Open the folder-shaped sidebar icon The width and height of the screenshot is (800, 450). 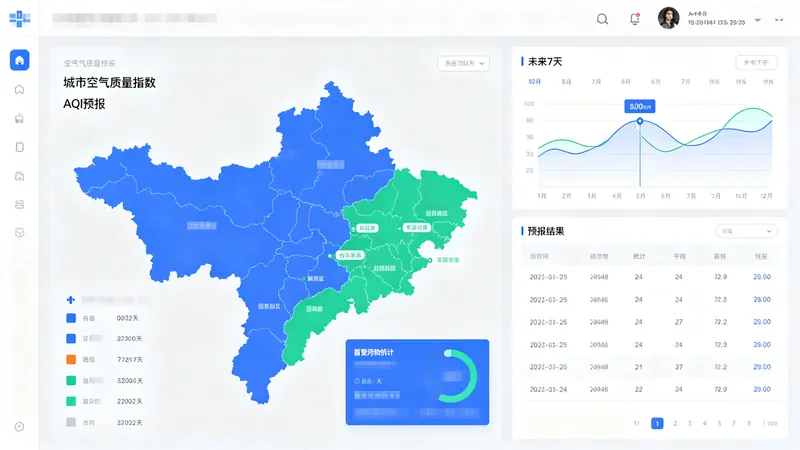tap(19, 176)
